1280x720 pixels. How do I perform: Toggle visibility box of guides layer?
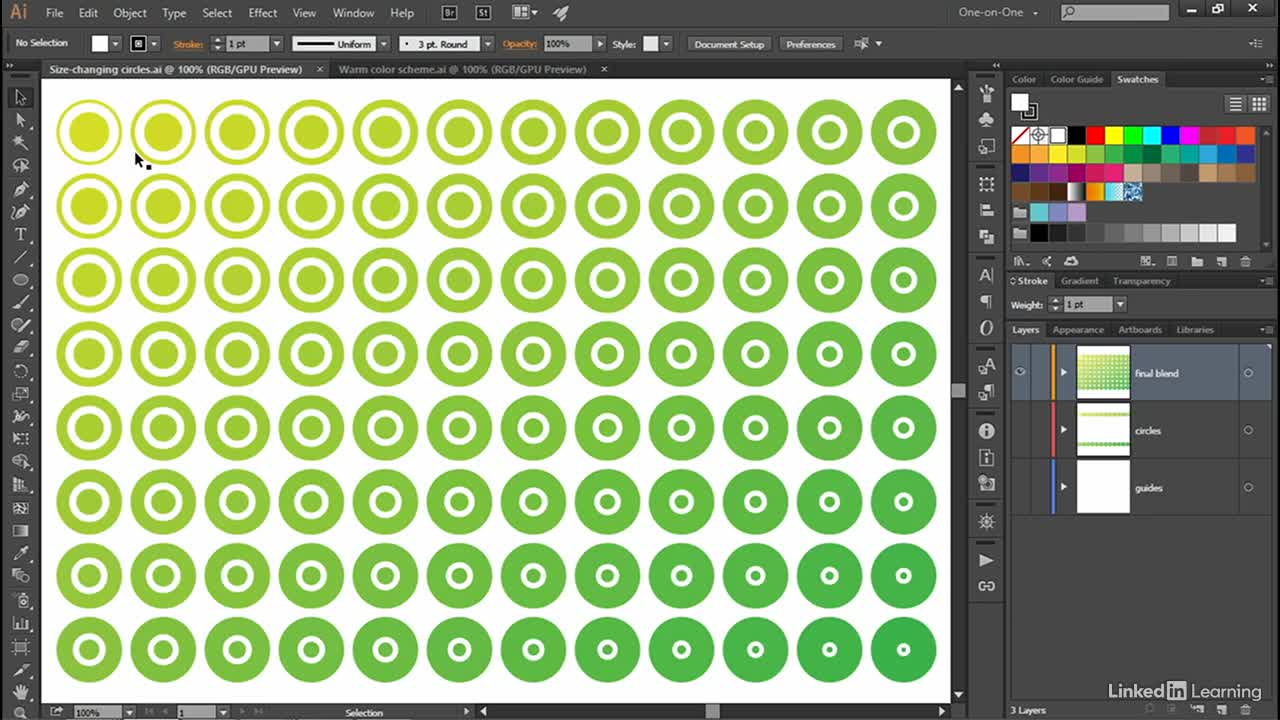[x=1020, y=487]
